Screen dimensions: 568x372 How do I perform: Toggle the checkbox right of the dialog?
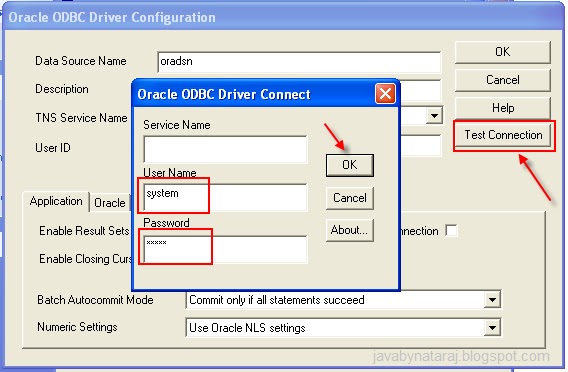click(451, 230)
